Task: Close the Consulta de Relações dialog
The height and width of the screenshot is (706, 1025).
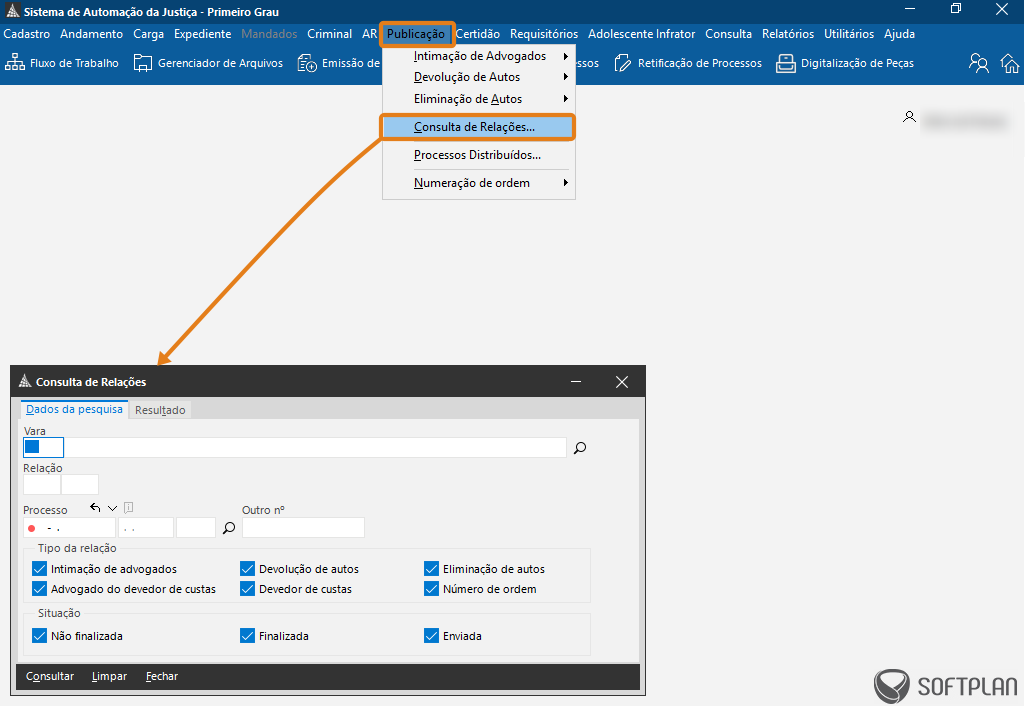Action: coord(622,382)
